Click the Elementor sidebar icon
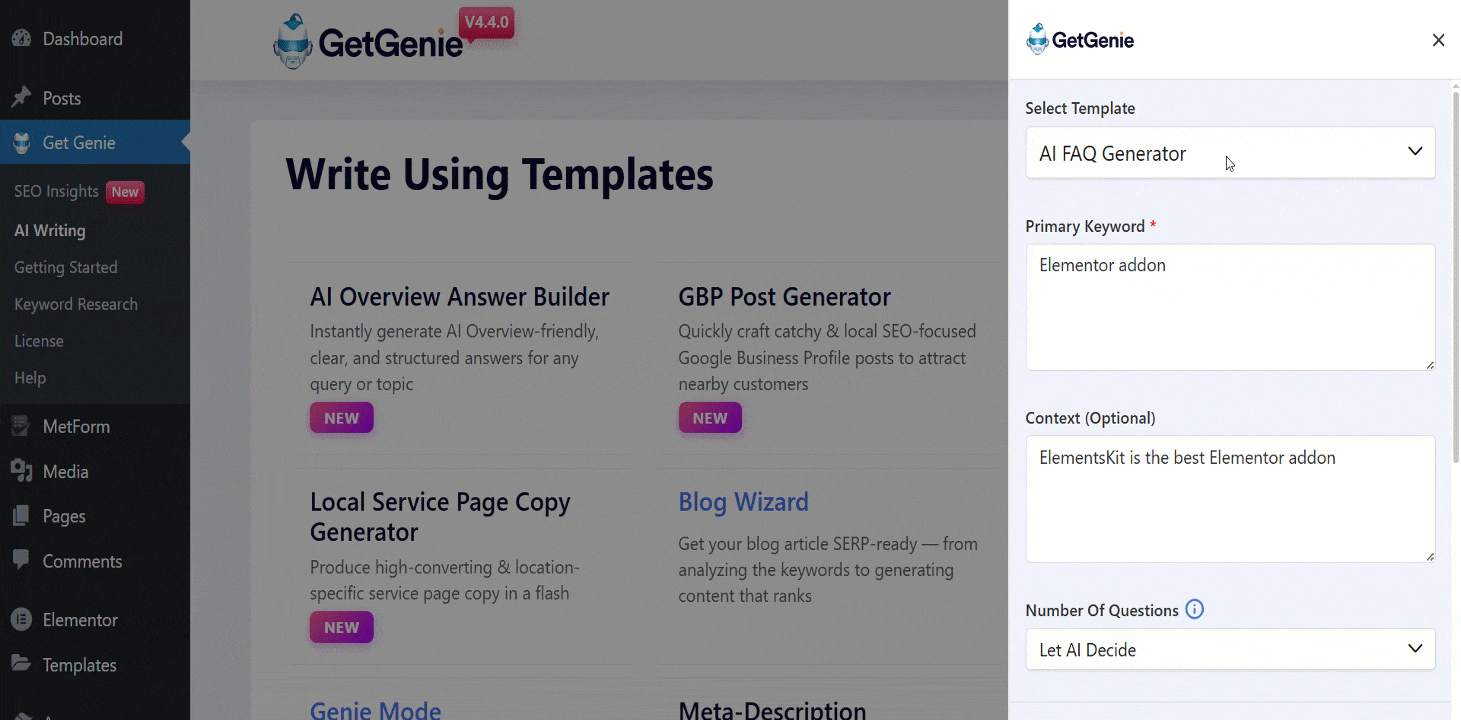This screenshot has height=720, width=1461. point(20,619)
